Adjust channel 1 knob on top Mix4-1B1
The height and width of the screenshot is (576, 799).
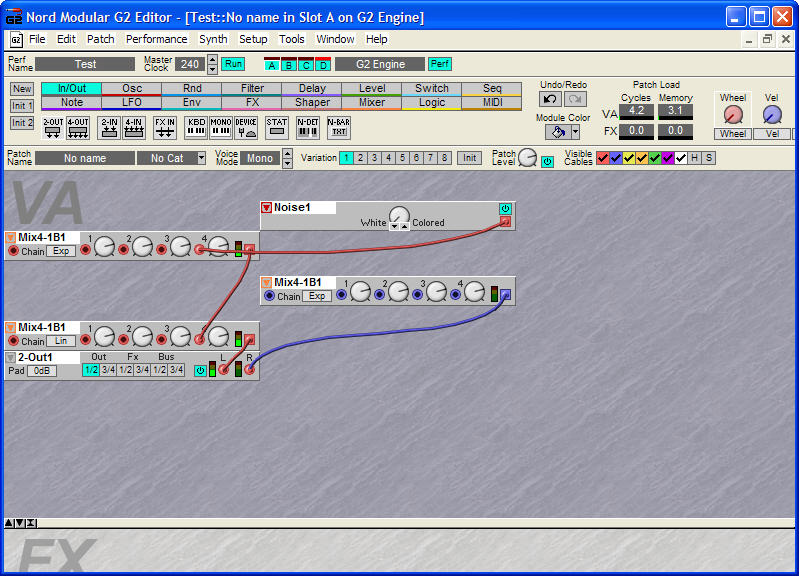[x=104, y=247]
